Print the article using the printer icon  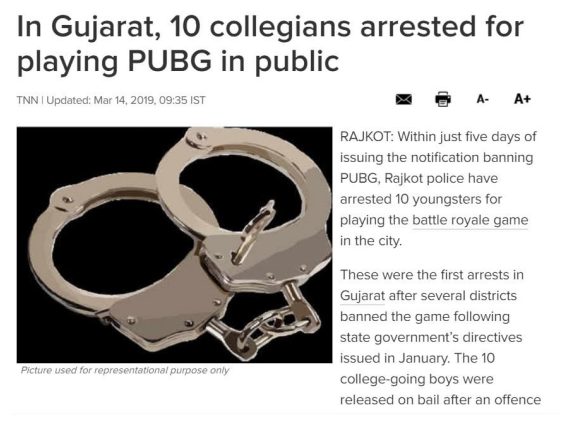(x=443, y=99)
